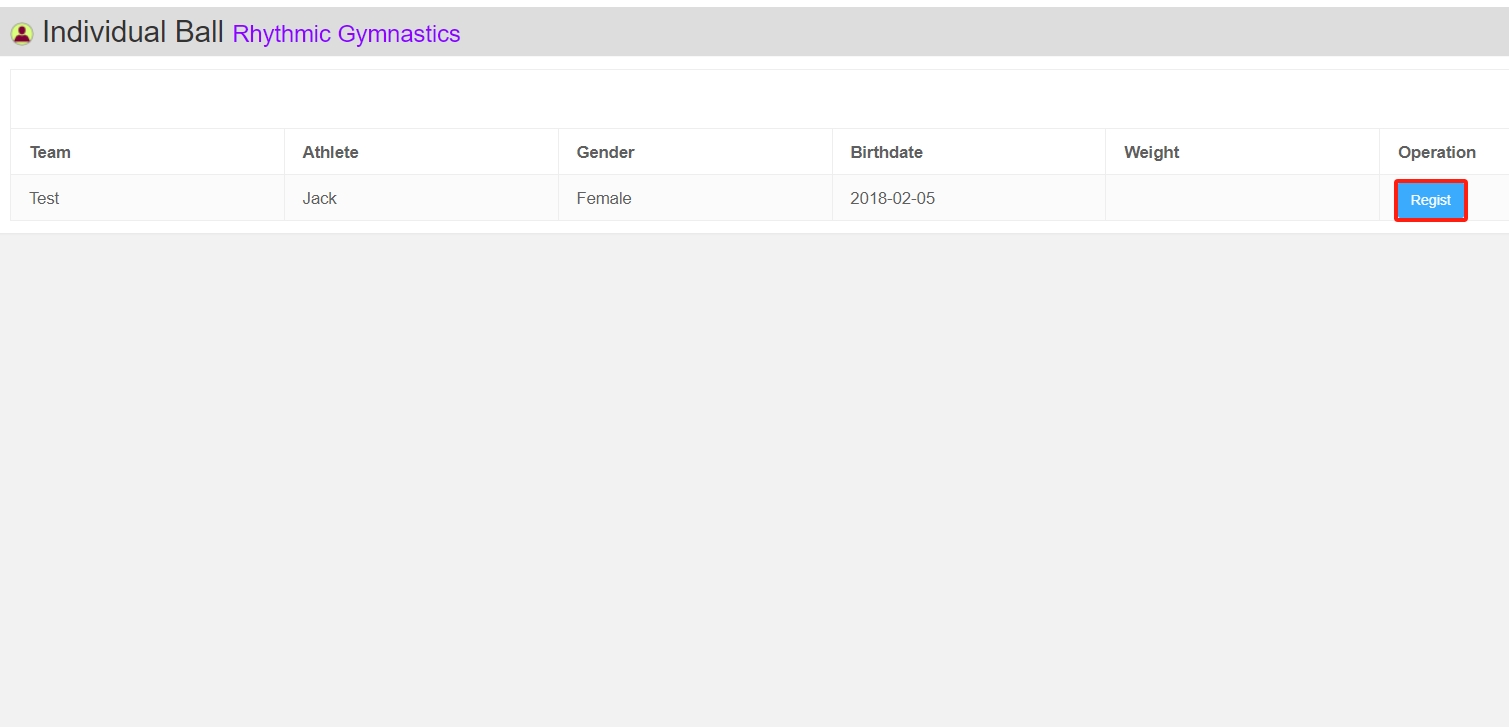Click the Birthdate column header

(x=886, y=152)
